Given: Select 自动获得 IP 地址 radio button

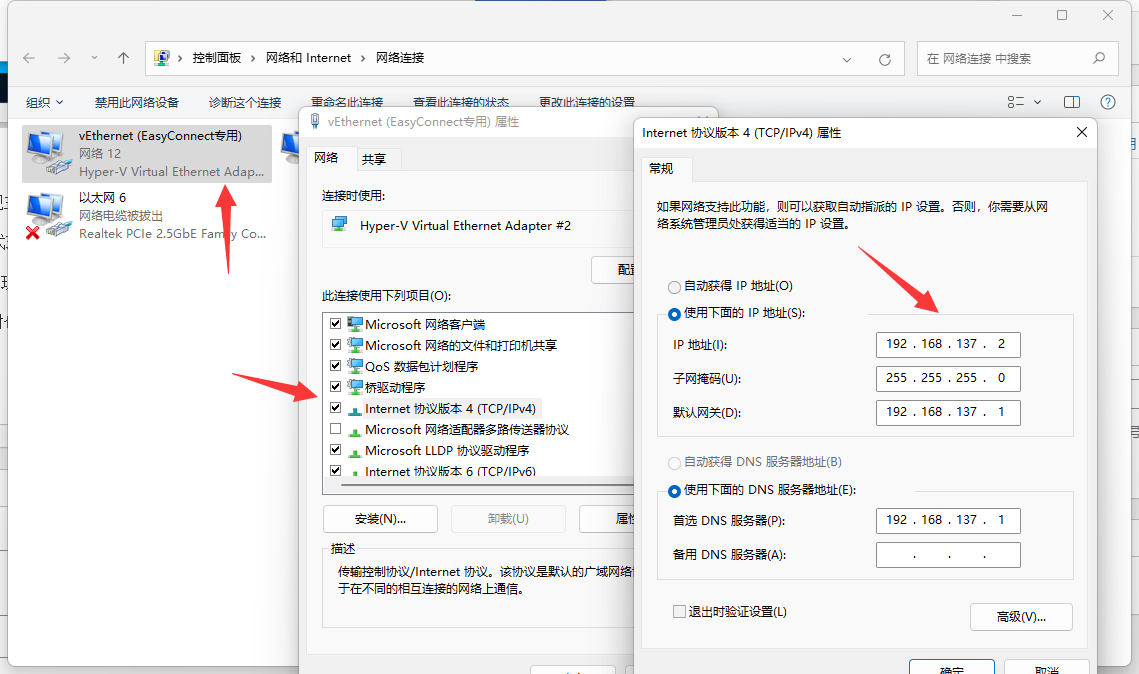Looking at the screenshot, I should [674, 286].
